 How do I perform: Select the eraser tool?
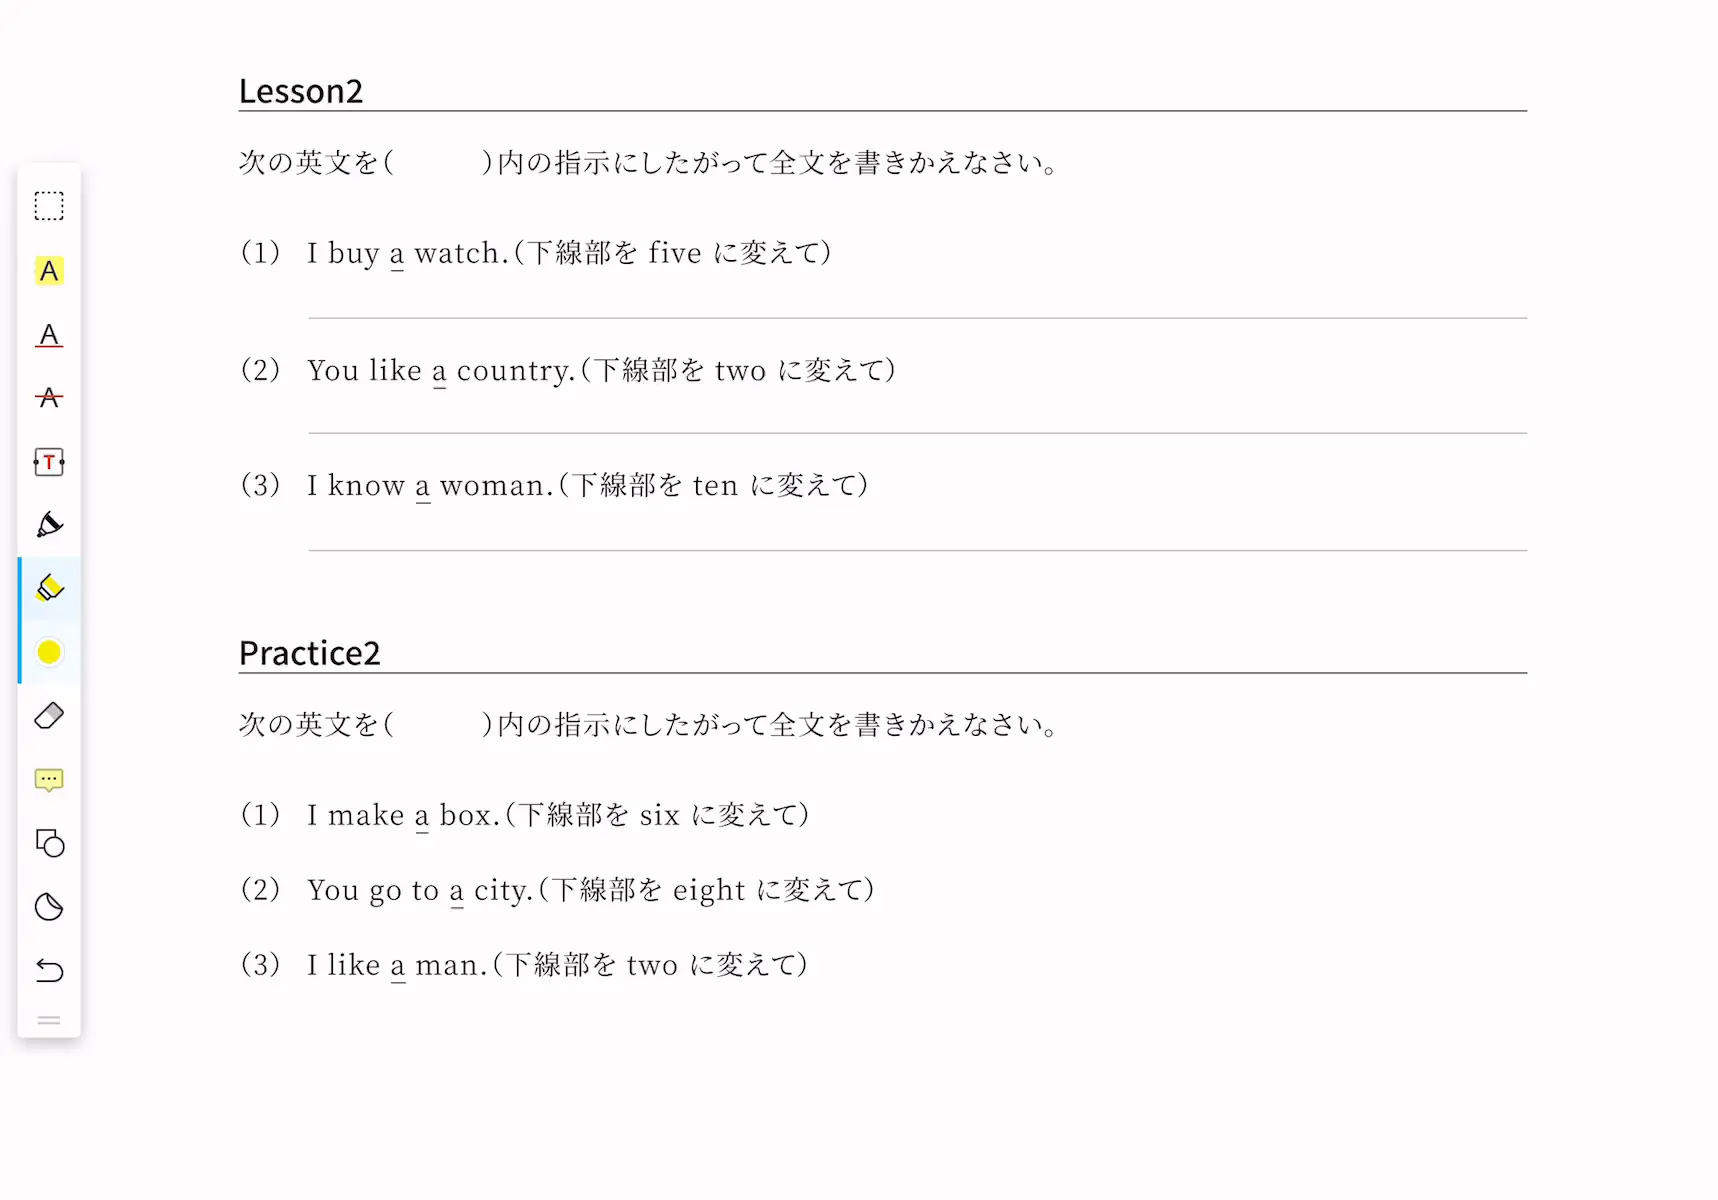coord(49,716)
